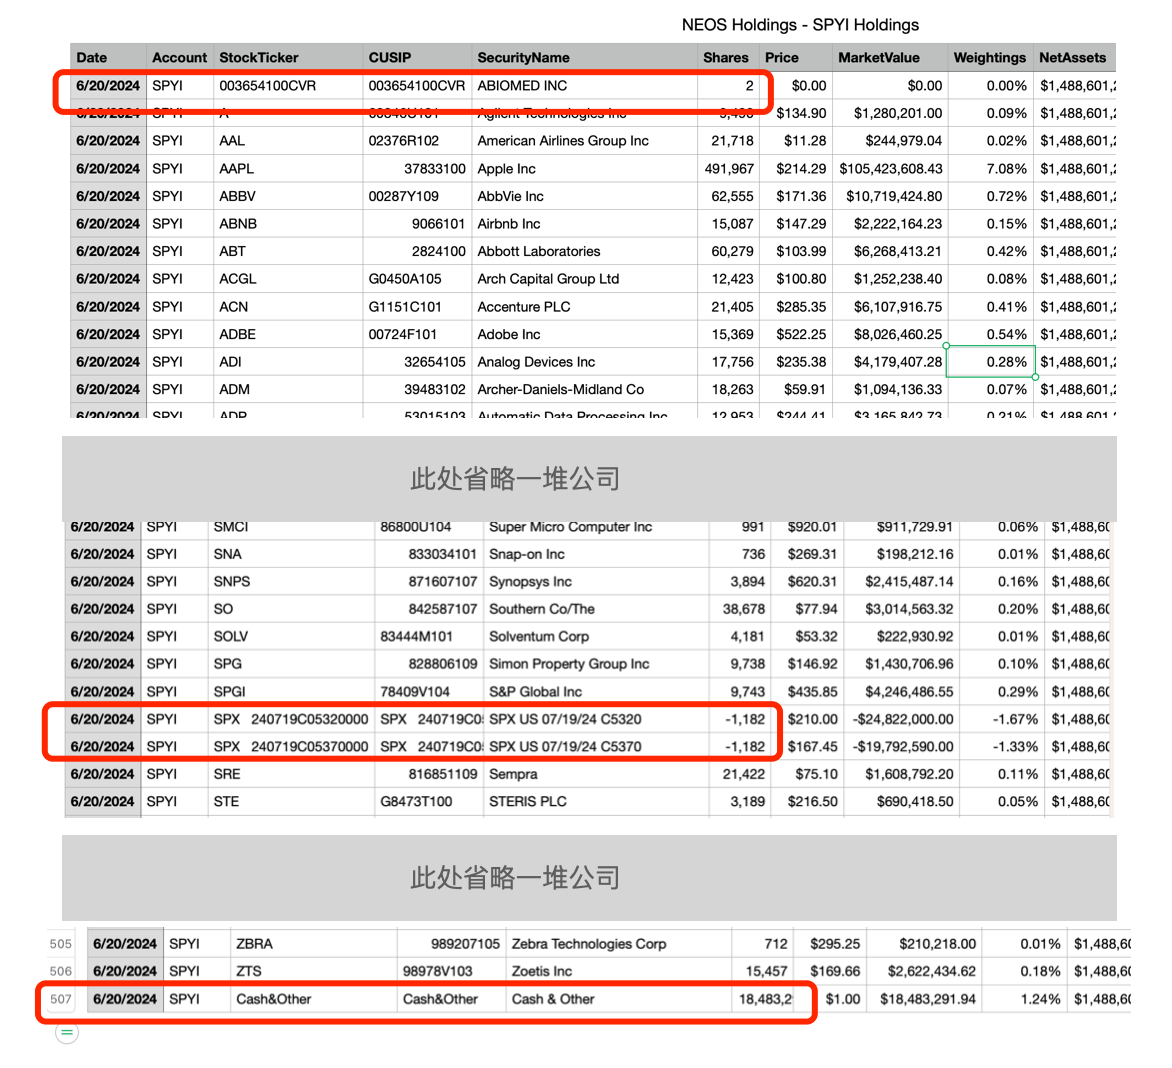Select the AAL ticker cell

coord(288,141)
